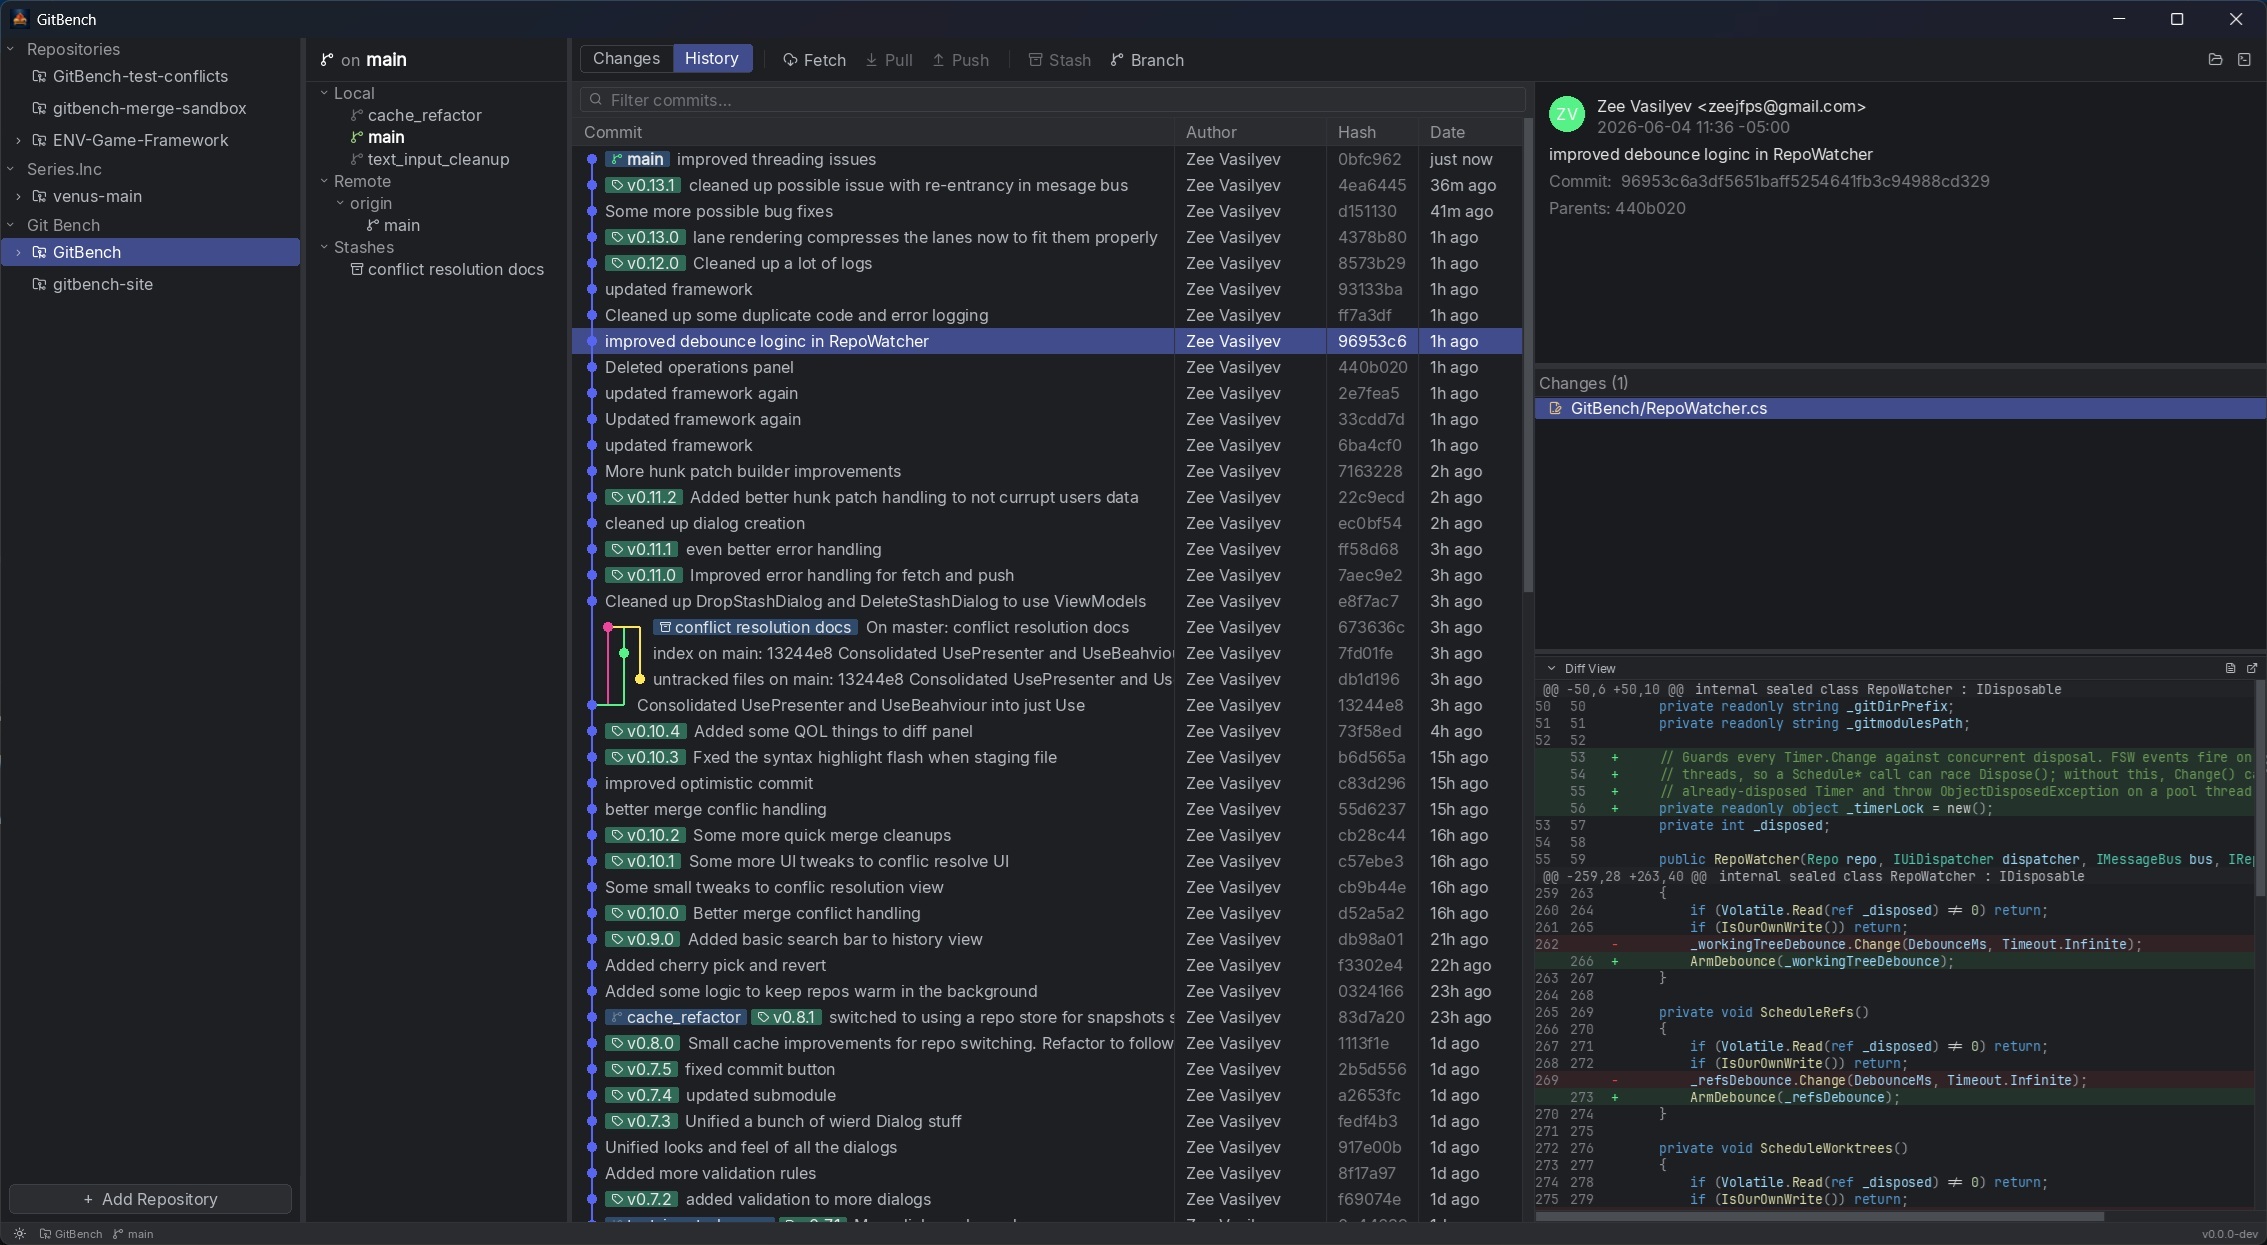The image size is (2267, 1245).
Task: Collapse the Series.Inc group
Action: coord(11,169)
